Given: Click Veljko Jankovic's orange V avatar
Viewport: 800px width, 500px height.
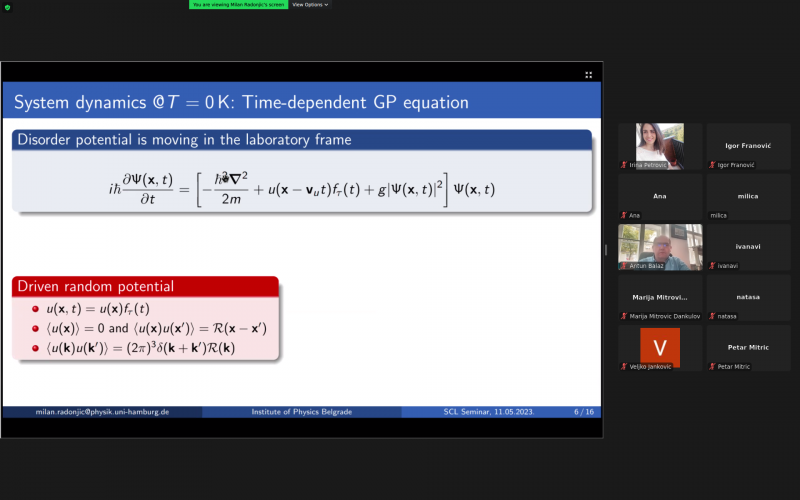Looking at the screenshot, I should pyautogui.click(x=660, y=347).
